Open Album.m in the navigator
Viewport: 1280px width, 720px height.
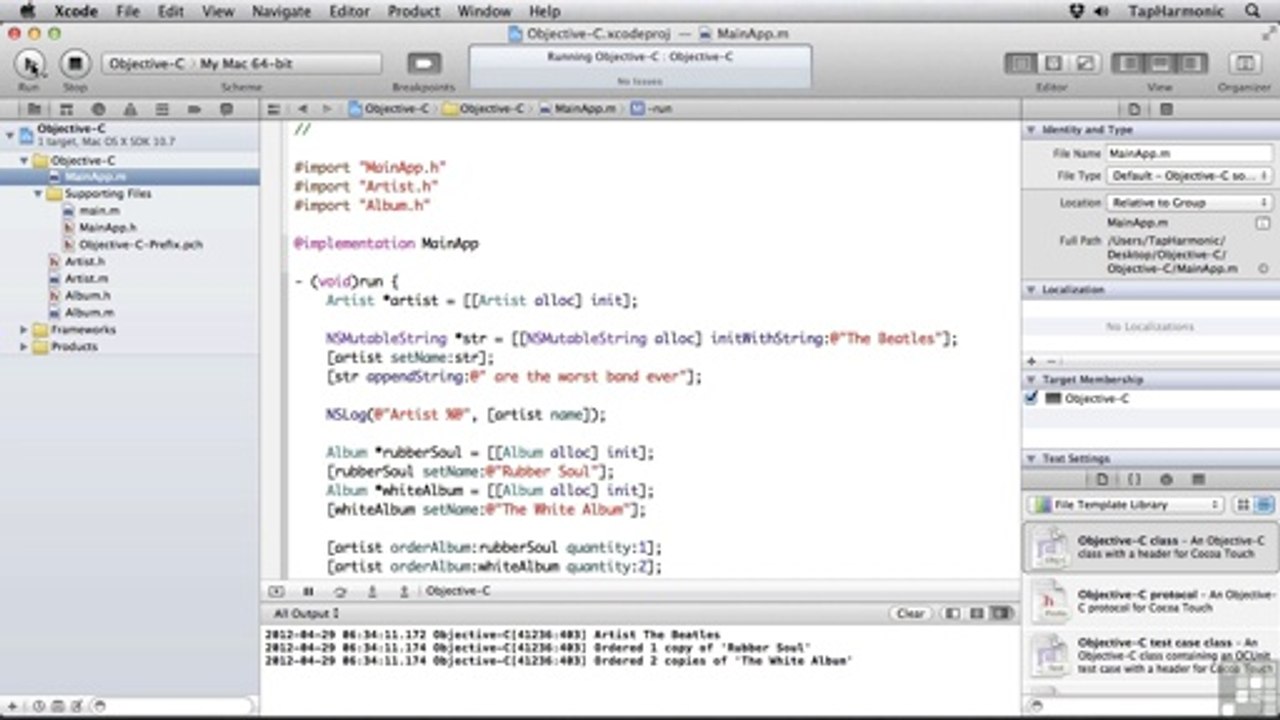pyautogui.click(x=88, y=313)
